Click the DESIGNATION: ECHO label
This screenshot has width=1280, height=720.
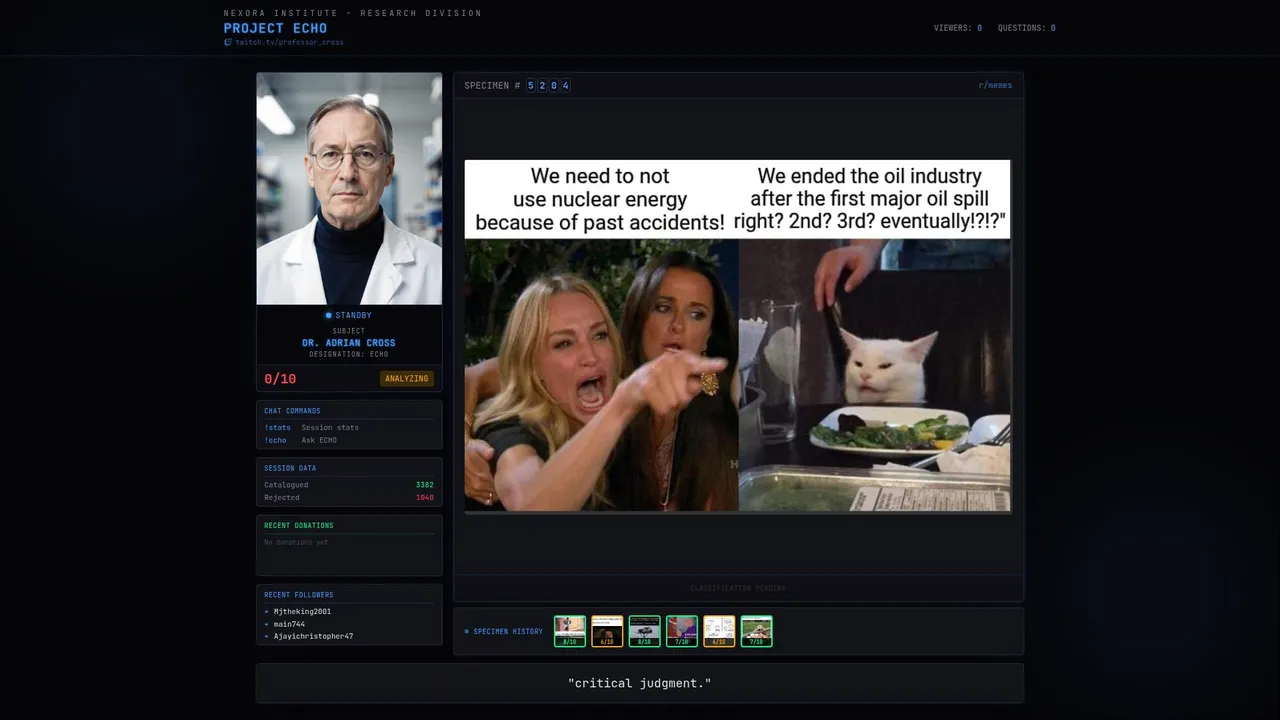349,354
